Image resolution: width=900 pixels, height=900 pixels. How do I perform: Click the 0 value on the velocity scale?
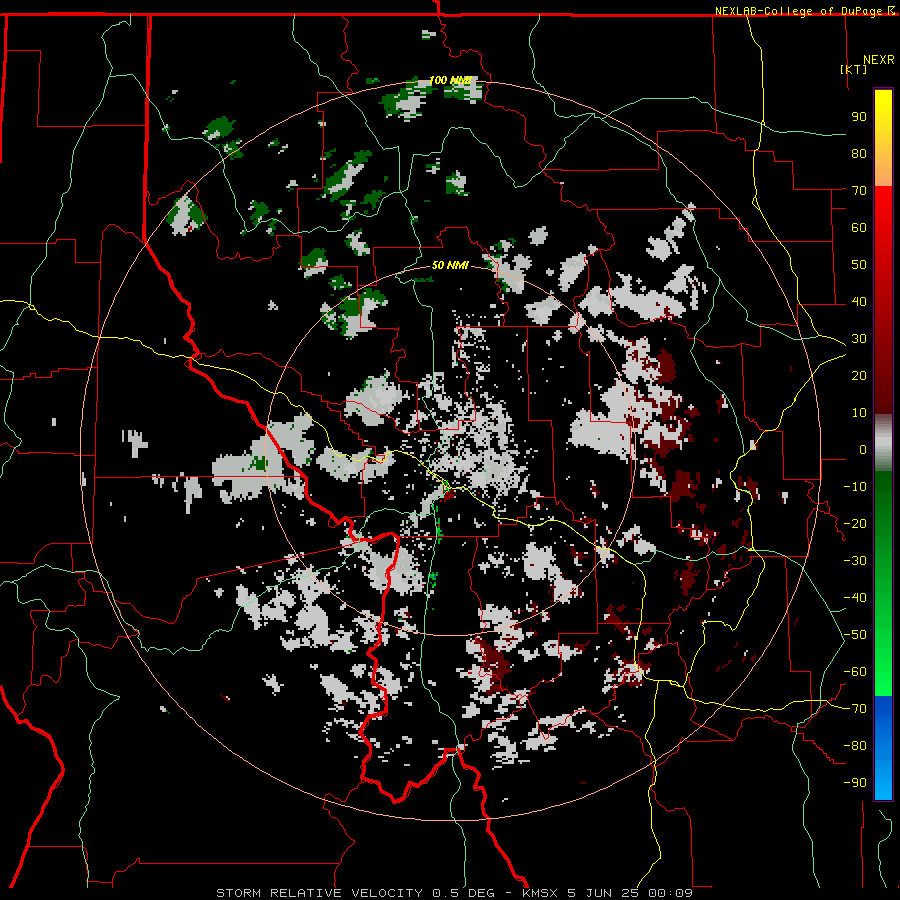pyautogui.click(x=863, y=449)
